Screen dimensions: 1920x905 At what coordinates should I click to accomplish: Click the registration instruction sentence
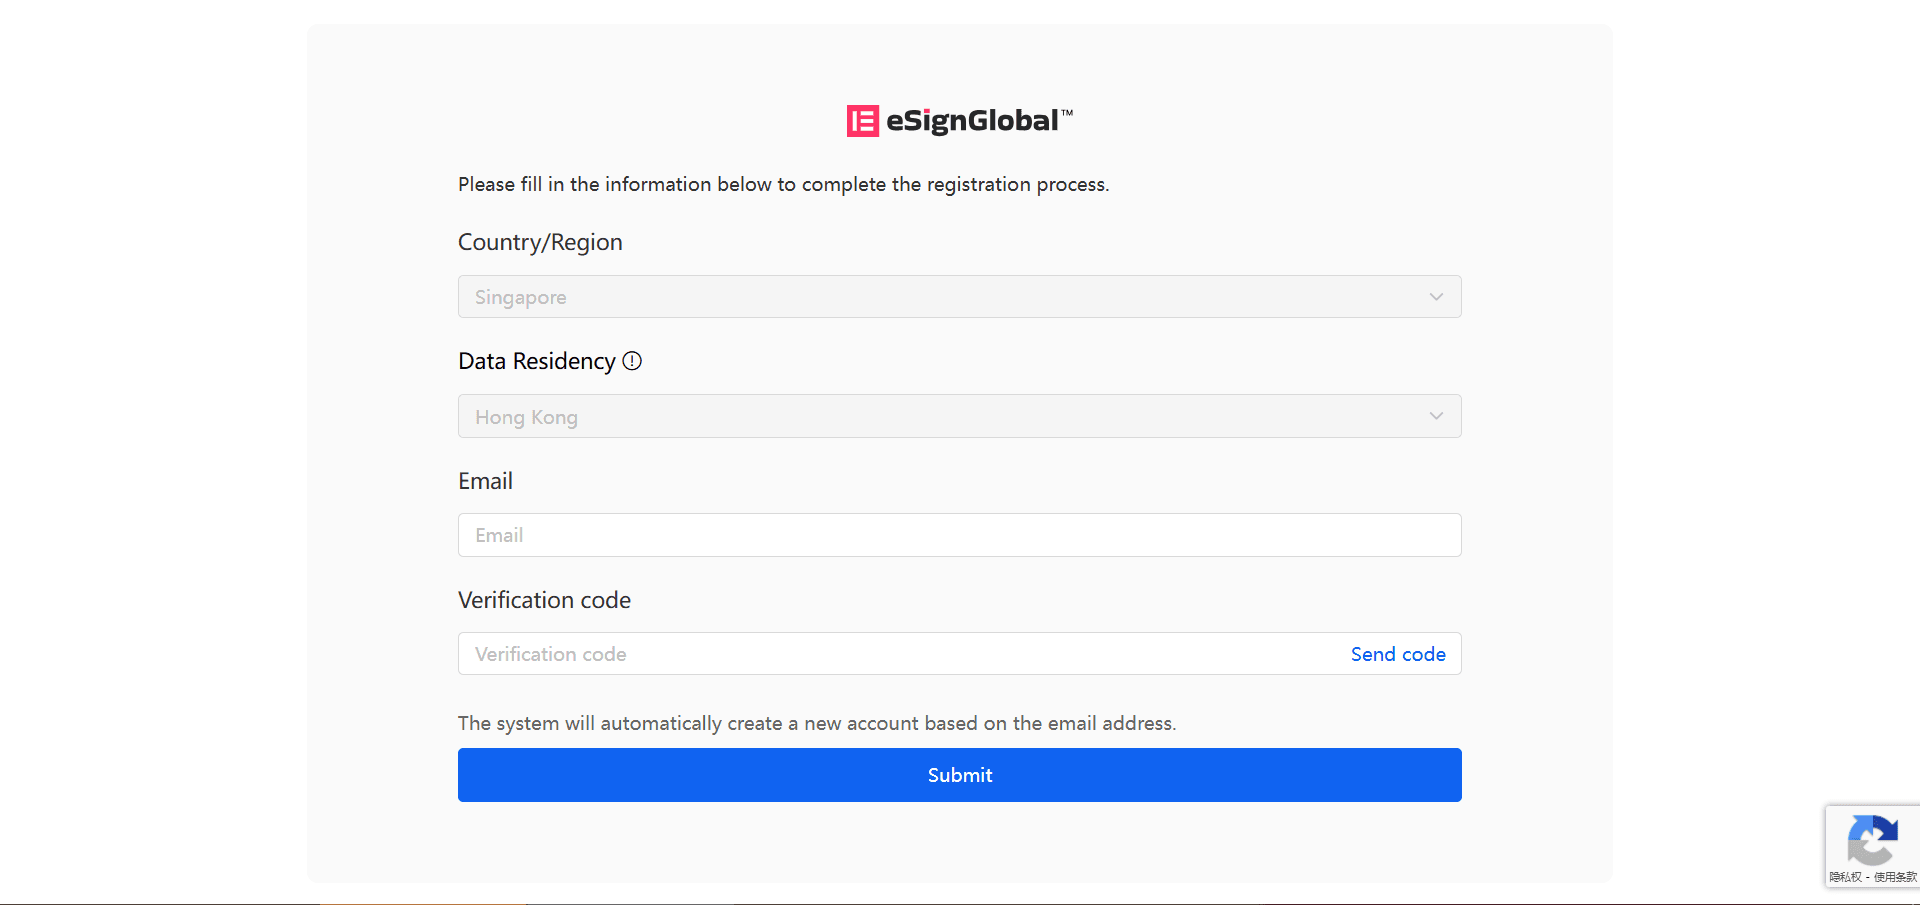784,184
